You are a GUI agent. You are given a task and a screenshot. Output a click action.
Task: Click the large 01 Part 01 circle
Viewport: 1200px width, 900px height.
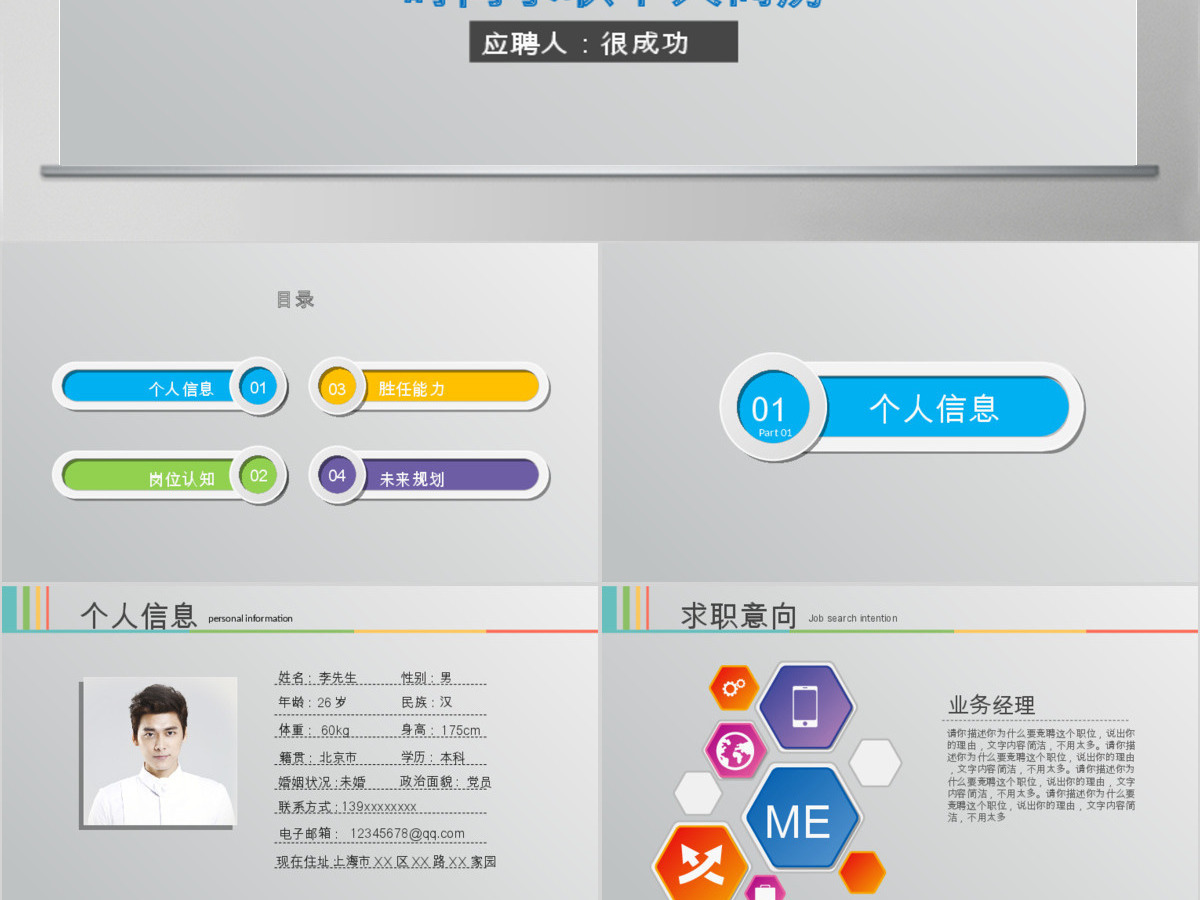pyautogui.click(x=773, y=408)
